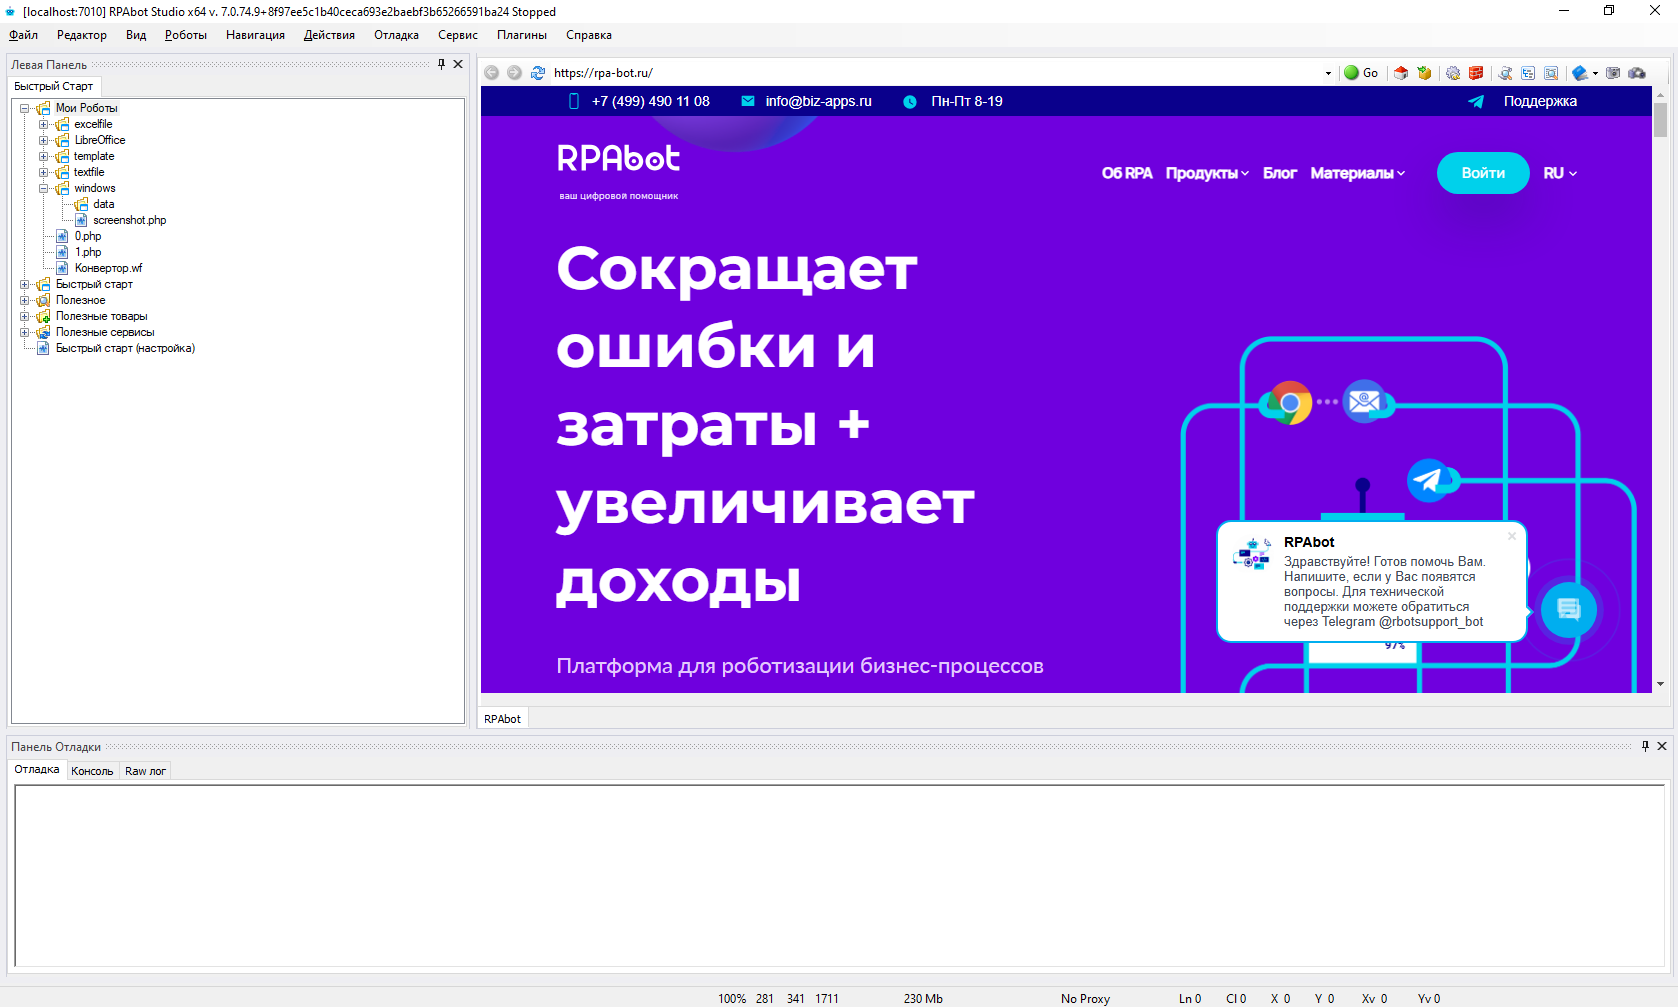The image size is (1678, 1007).
Task: Click the video camera recording icon
Action: click(x=1637, y=73)
